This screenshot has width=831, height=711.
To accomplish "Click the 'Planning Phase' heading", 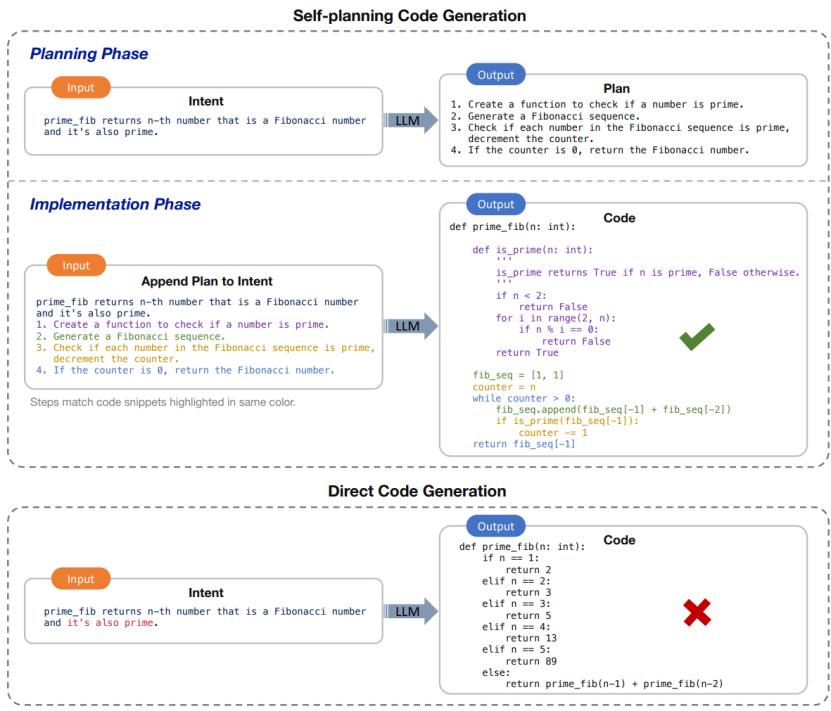I will coord(89,54).
